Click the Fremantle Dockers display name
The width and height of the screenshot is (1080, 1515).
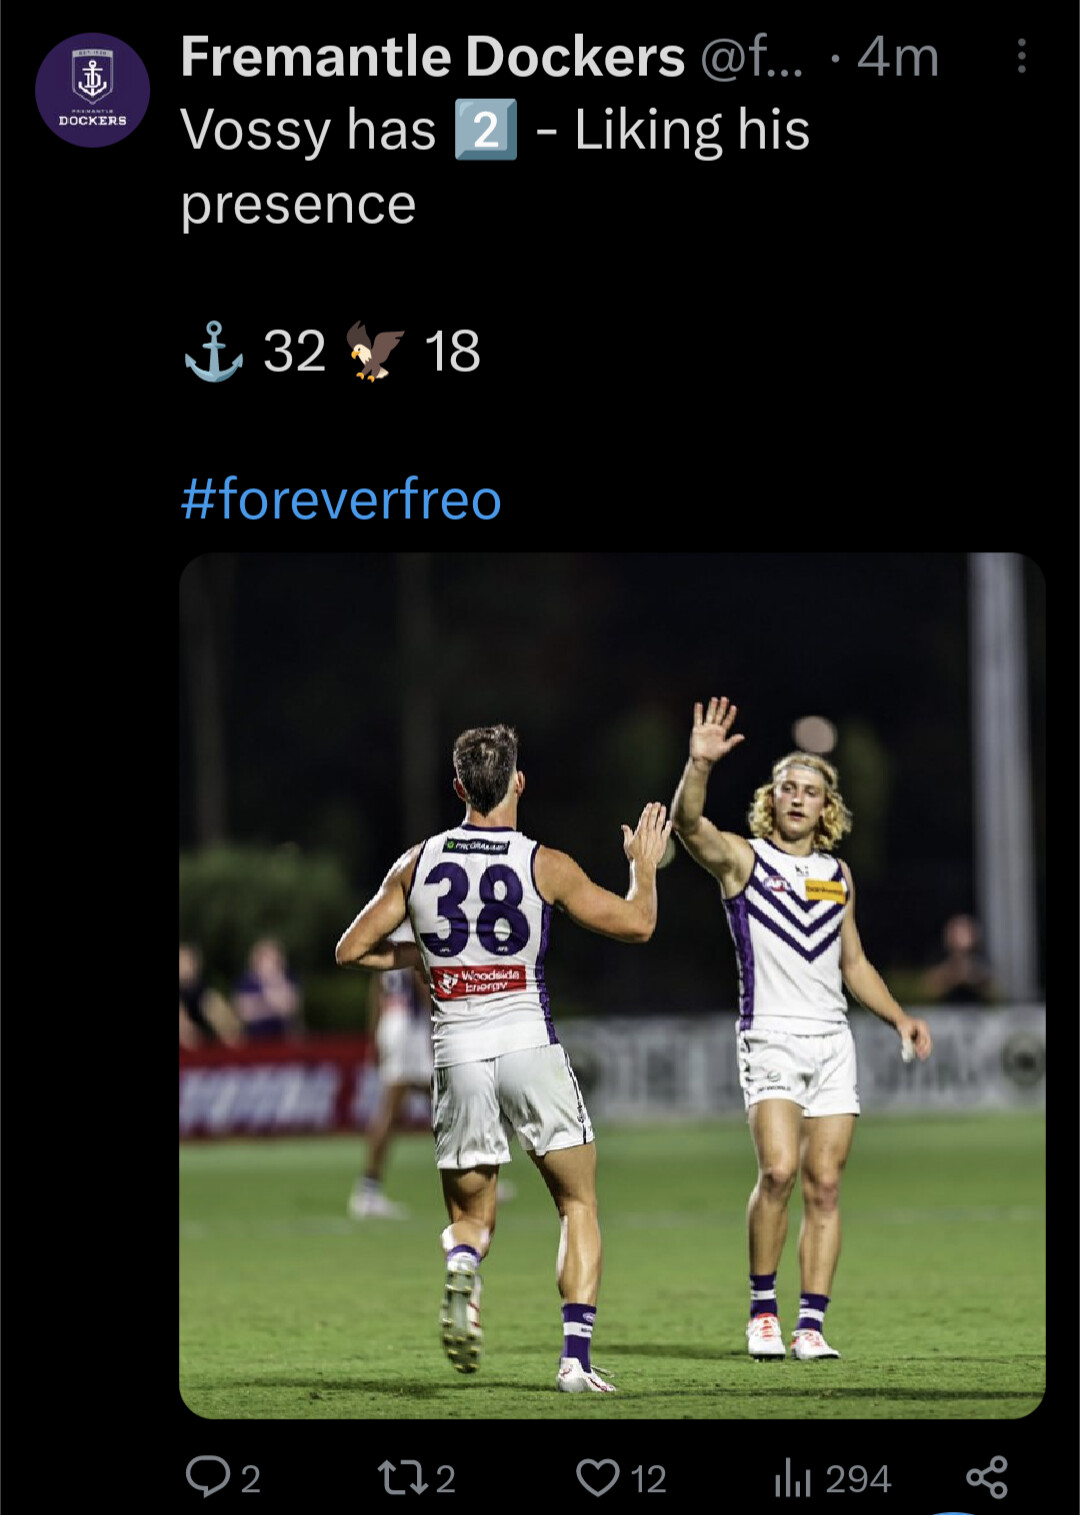(x=433, y=57)
